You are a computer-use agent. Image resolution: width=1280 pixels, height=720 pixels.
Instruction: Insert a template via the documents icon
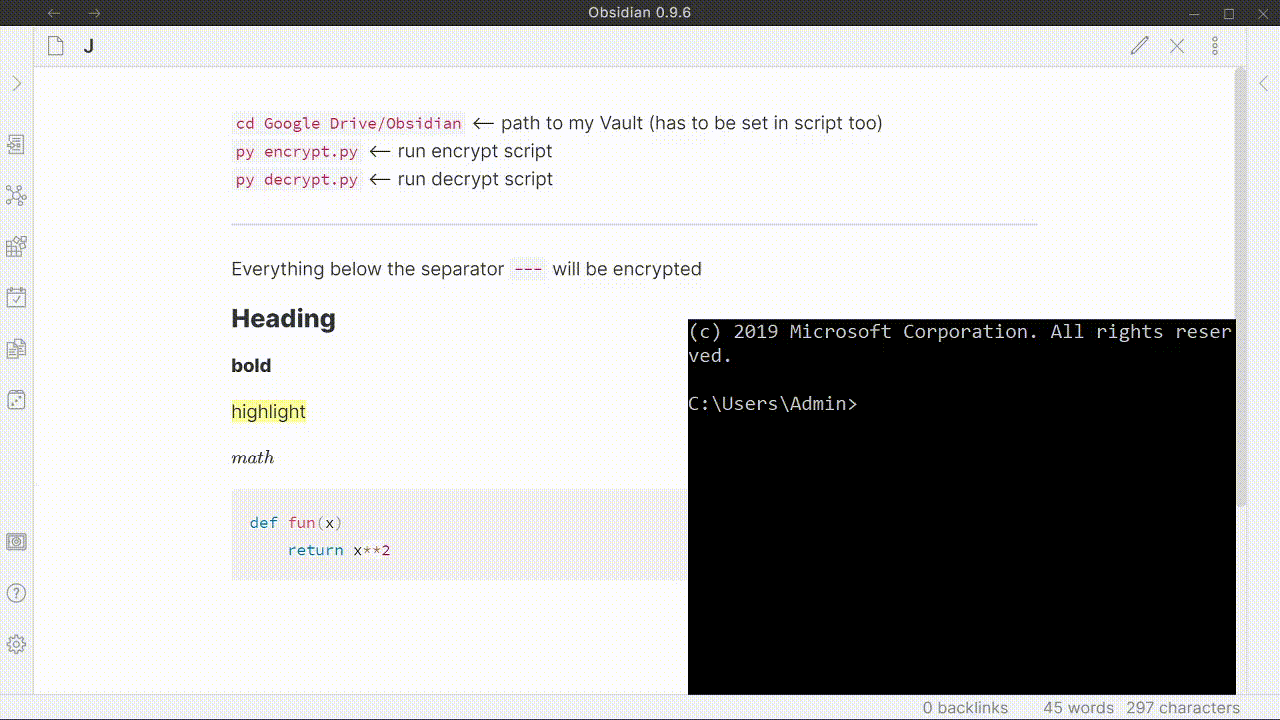coord(16,347)
